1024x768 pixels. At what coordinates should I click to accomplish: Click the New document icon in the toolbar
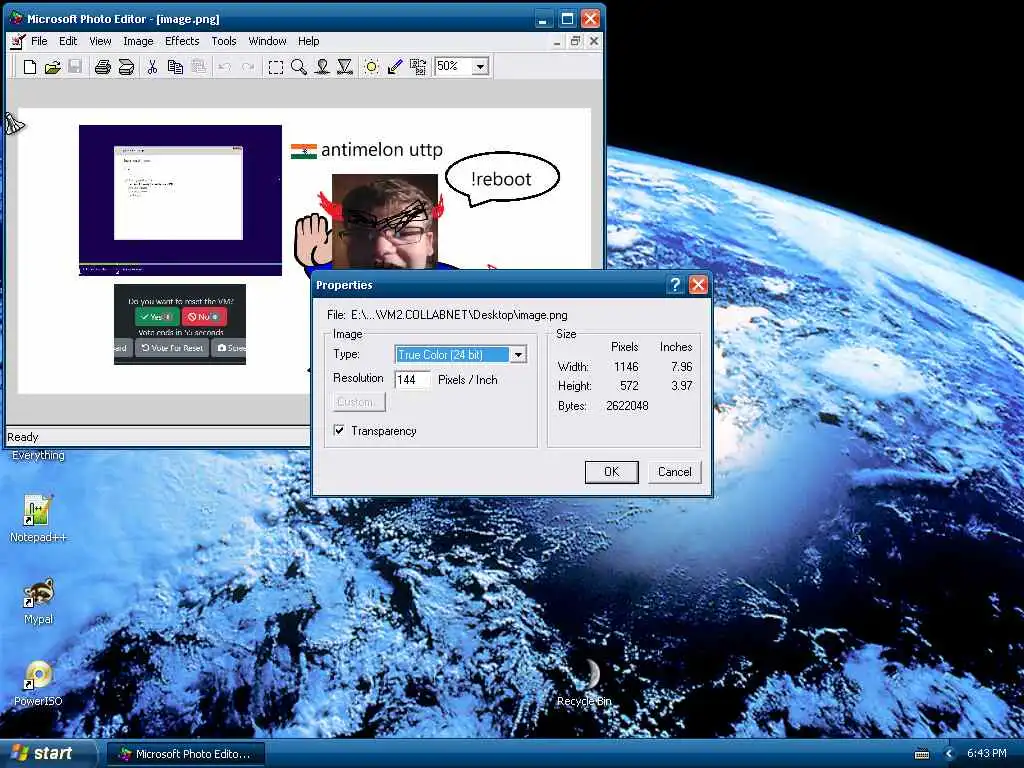(x=29, y=67)
